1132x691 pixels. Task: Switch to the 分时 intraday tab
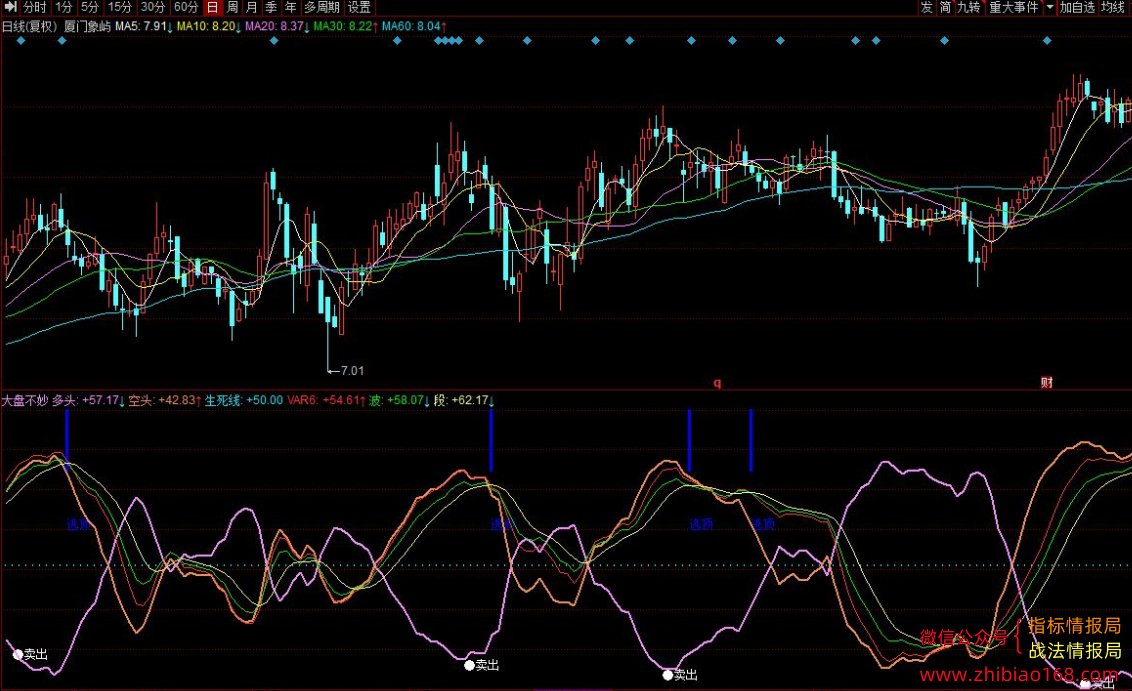pos(35,7)
